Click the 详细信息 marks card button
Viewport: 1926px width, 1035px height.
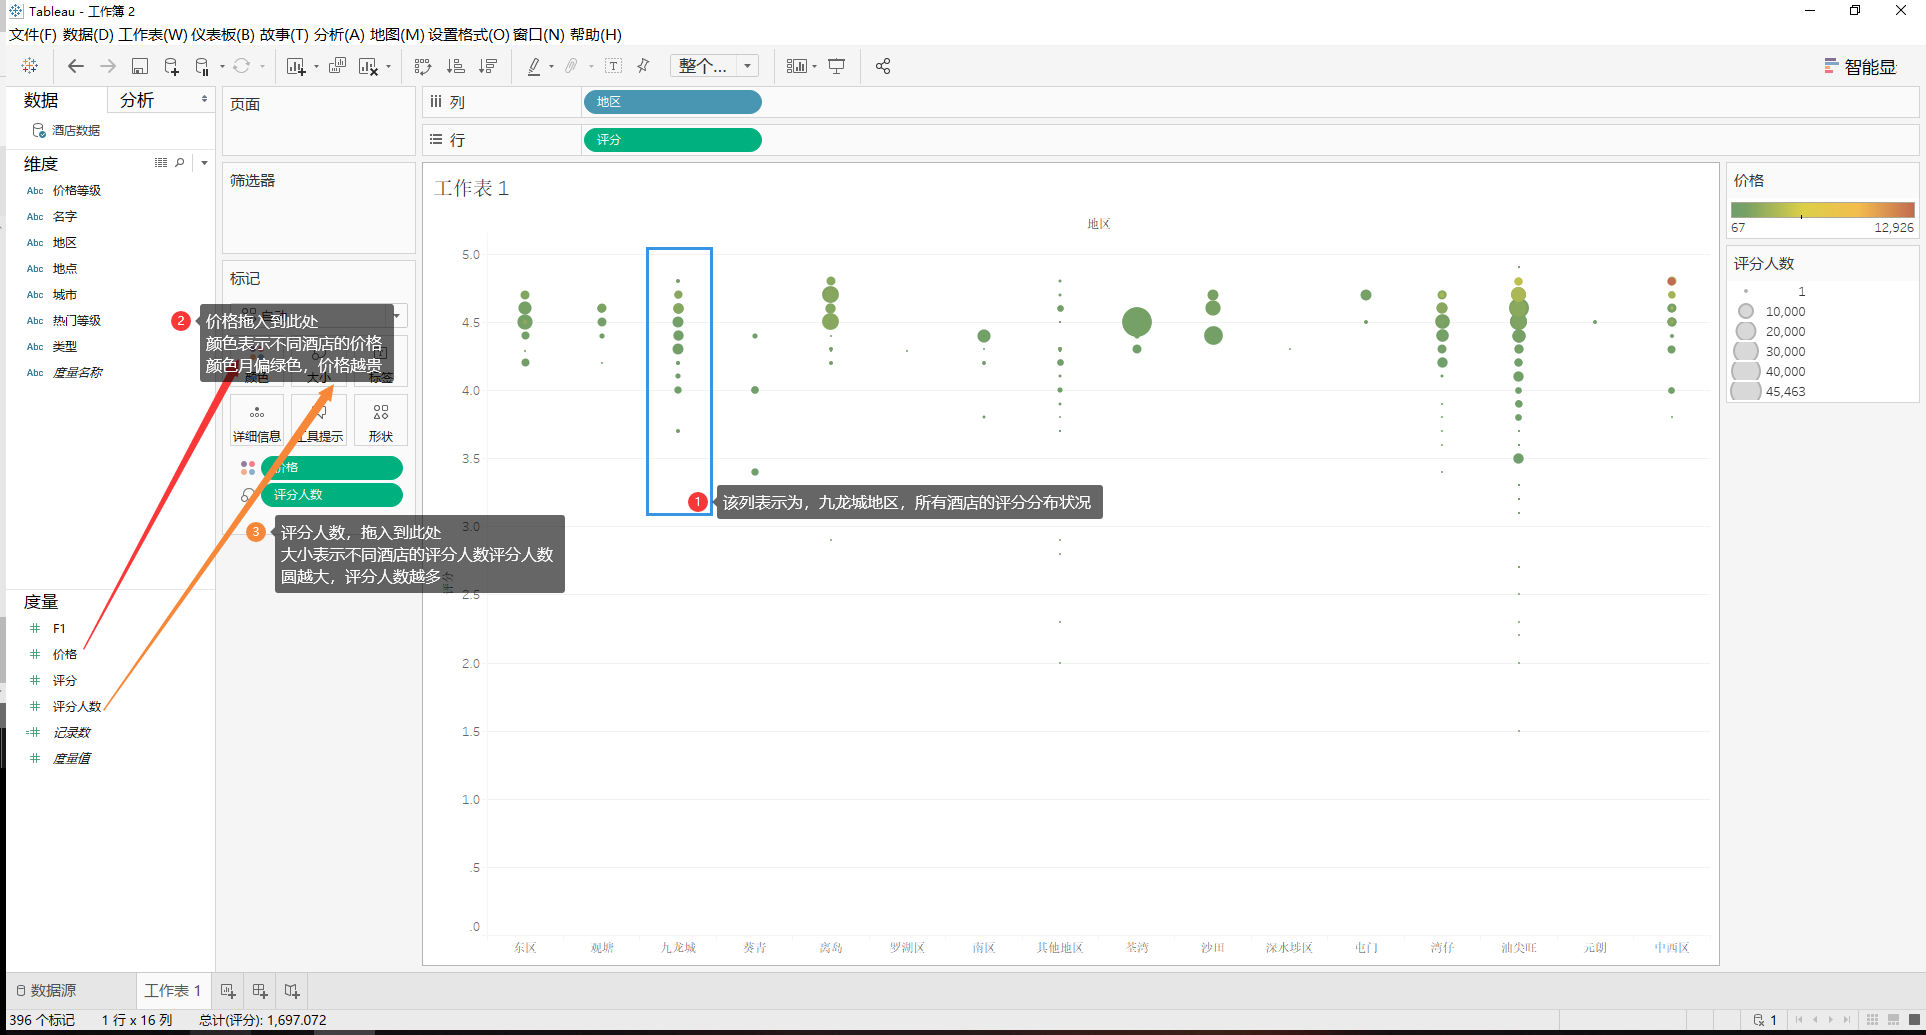257,422
